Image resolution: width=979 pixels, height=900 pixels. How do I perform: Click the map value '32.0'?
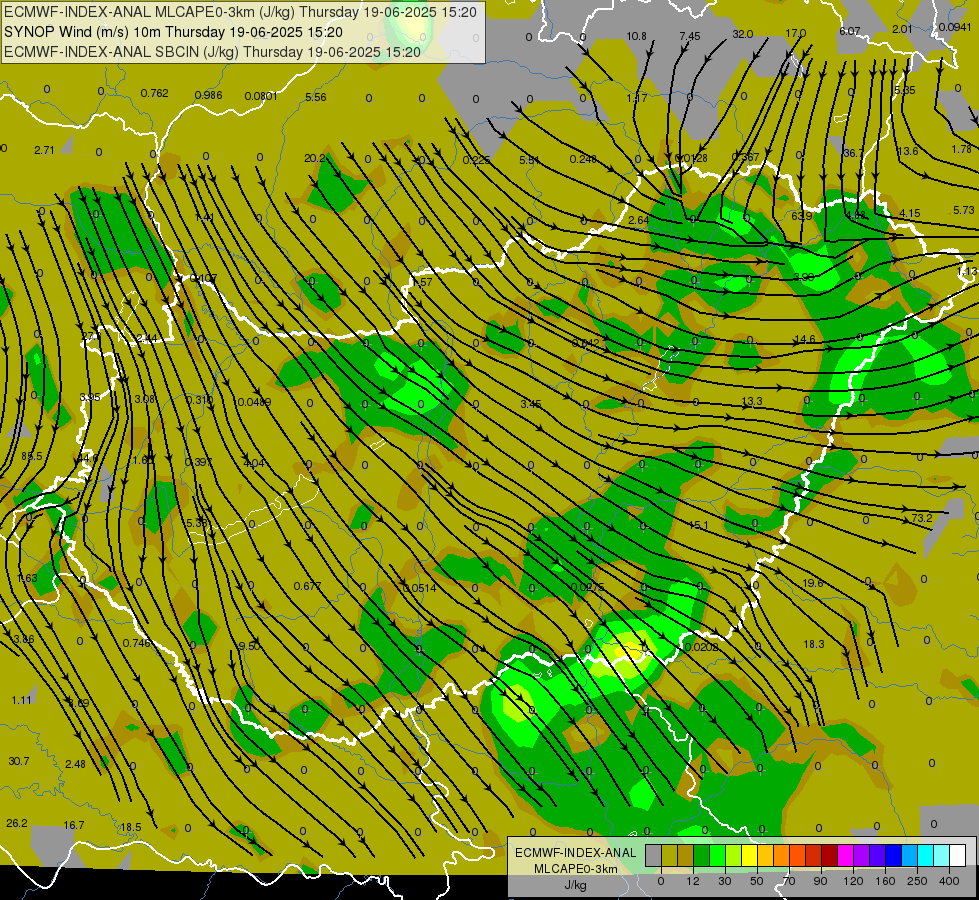tap(742, 34)
